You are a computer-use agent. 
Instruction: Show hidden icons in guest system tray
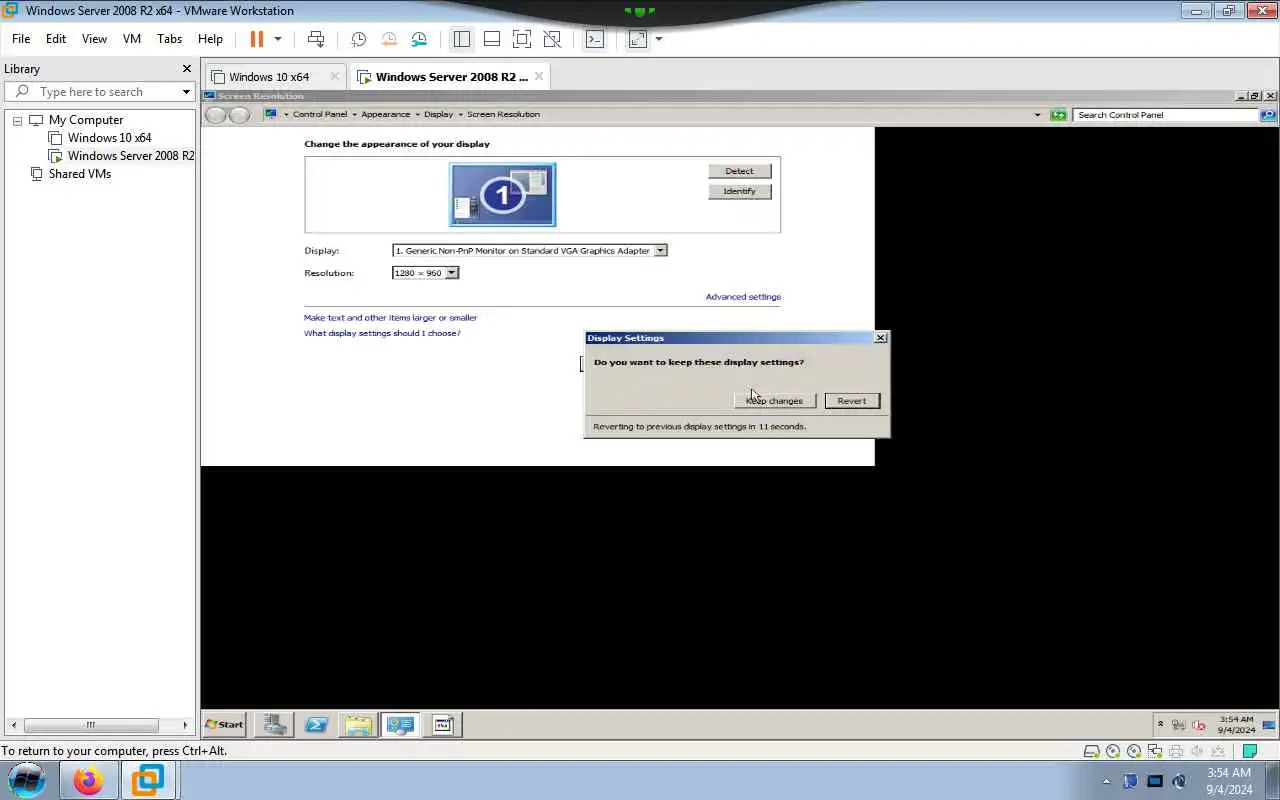[x=1160, y=724]
